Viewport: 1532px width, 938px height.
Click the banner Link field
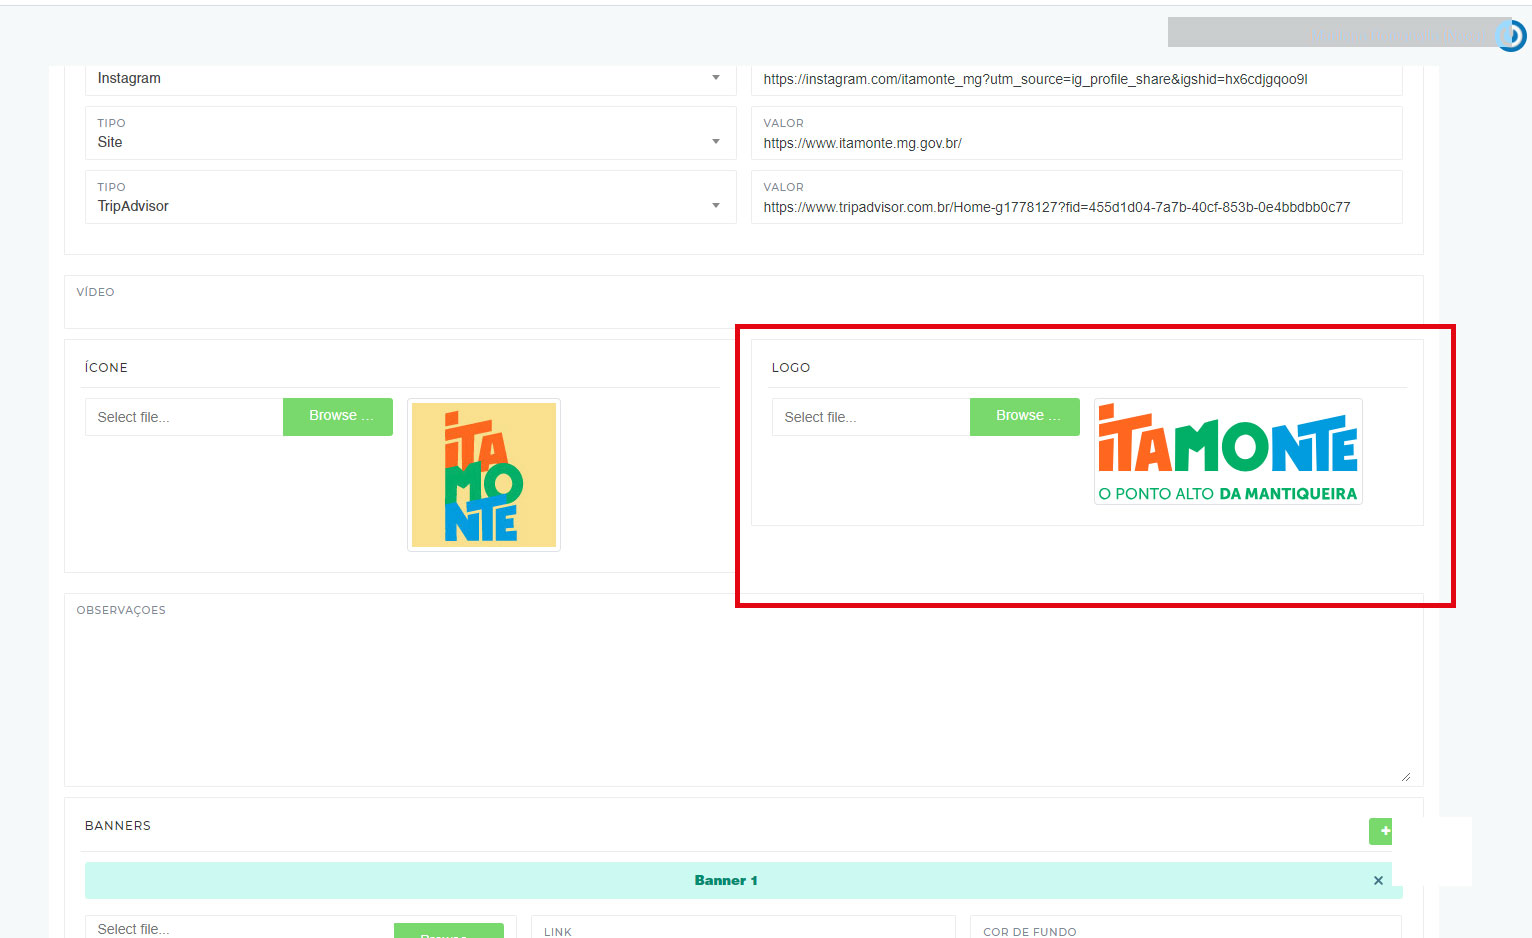[x=743, y=927]
